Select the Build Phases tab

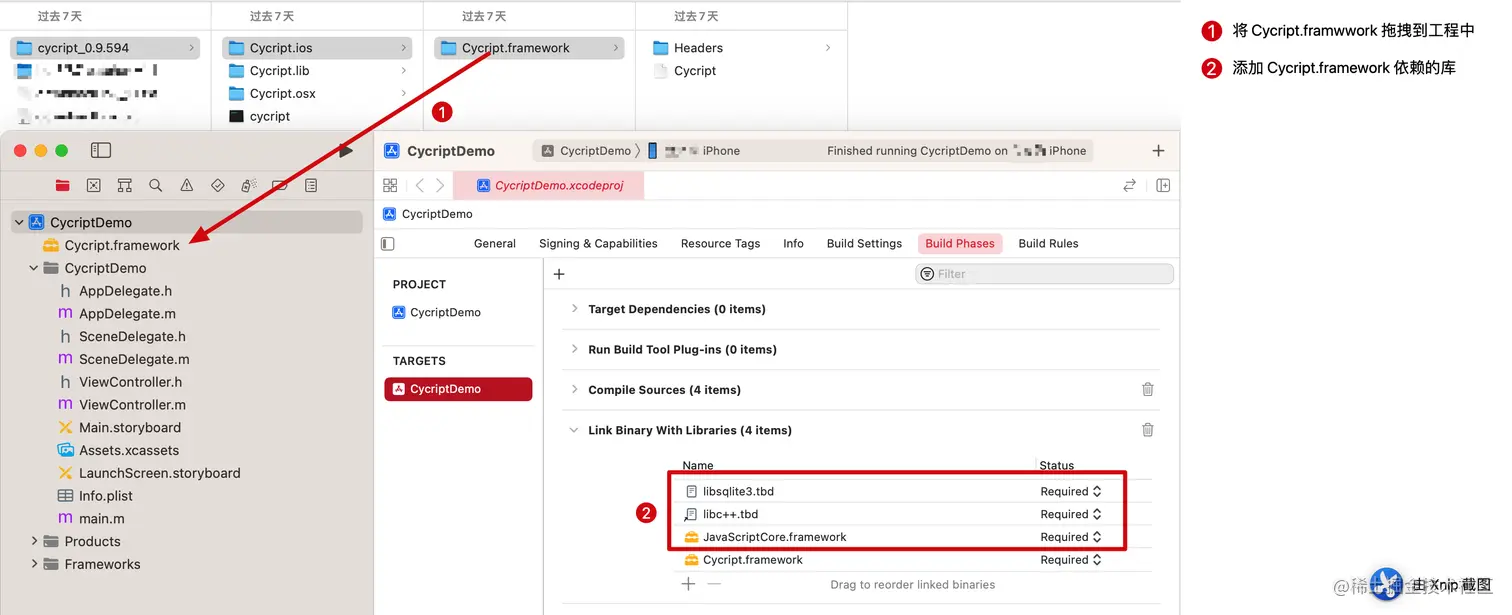click(x=960, y=243)
